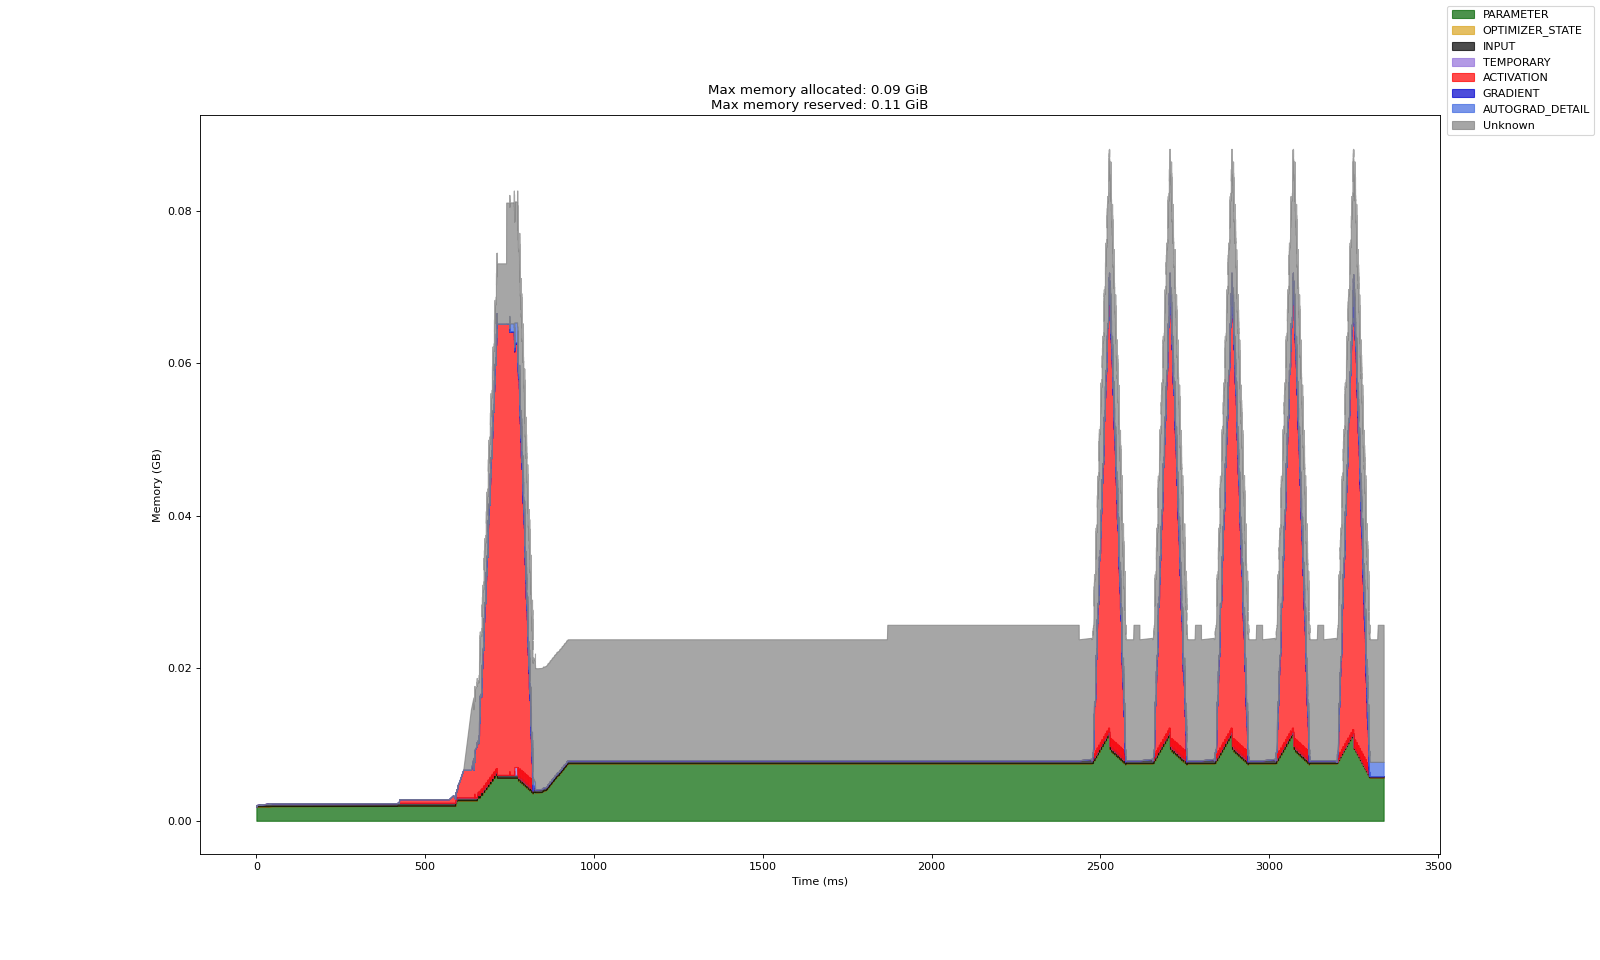Click the 0.06 y-axis tick label
Viewport: 1600px width, 960px height.
[x=180, y=363]
